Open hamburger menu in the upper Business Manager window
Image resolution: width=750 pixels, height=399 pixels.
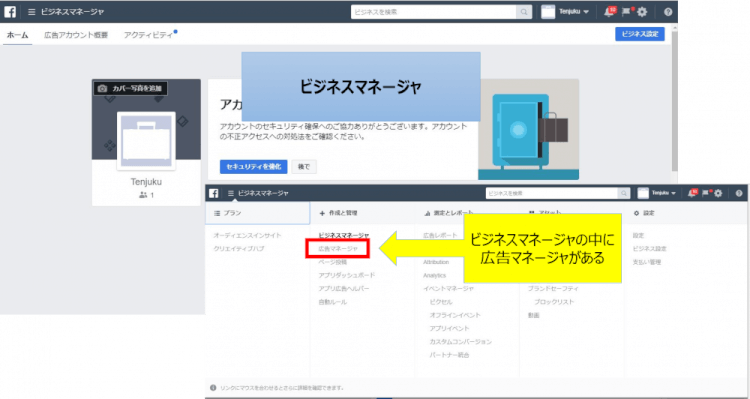[32, 12]
